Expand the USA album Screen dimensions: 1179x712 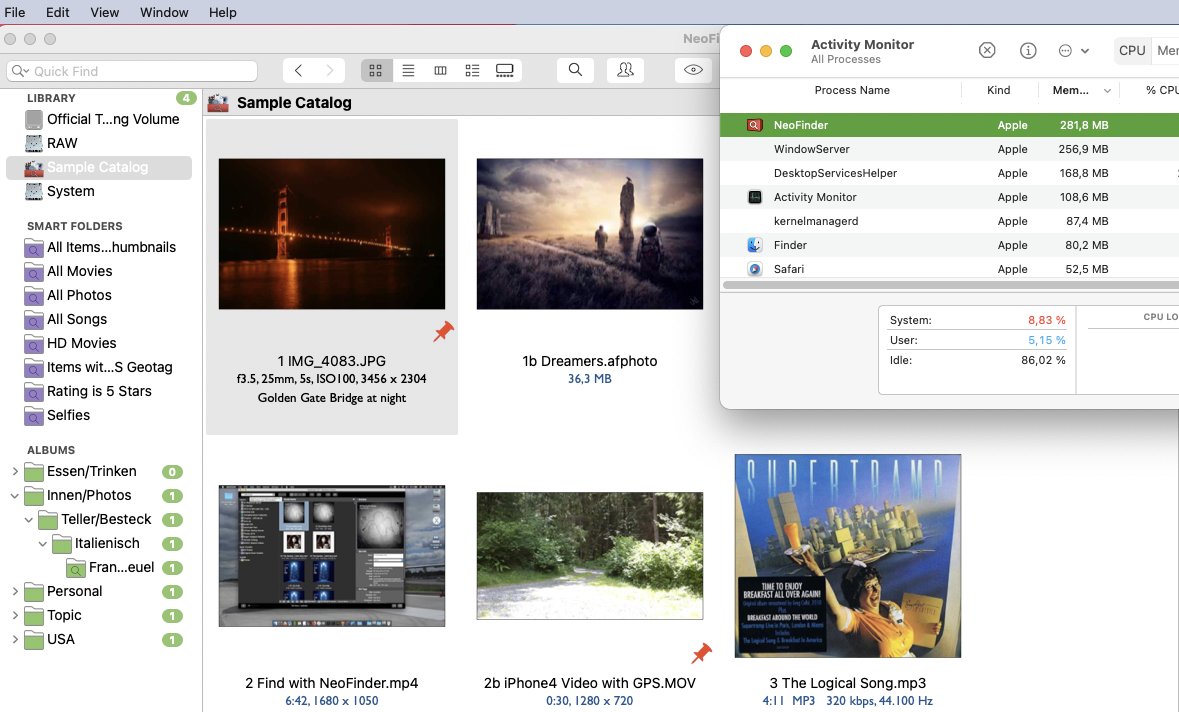coord(14,639)
